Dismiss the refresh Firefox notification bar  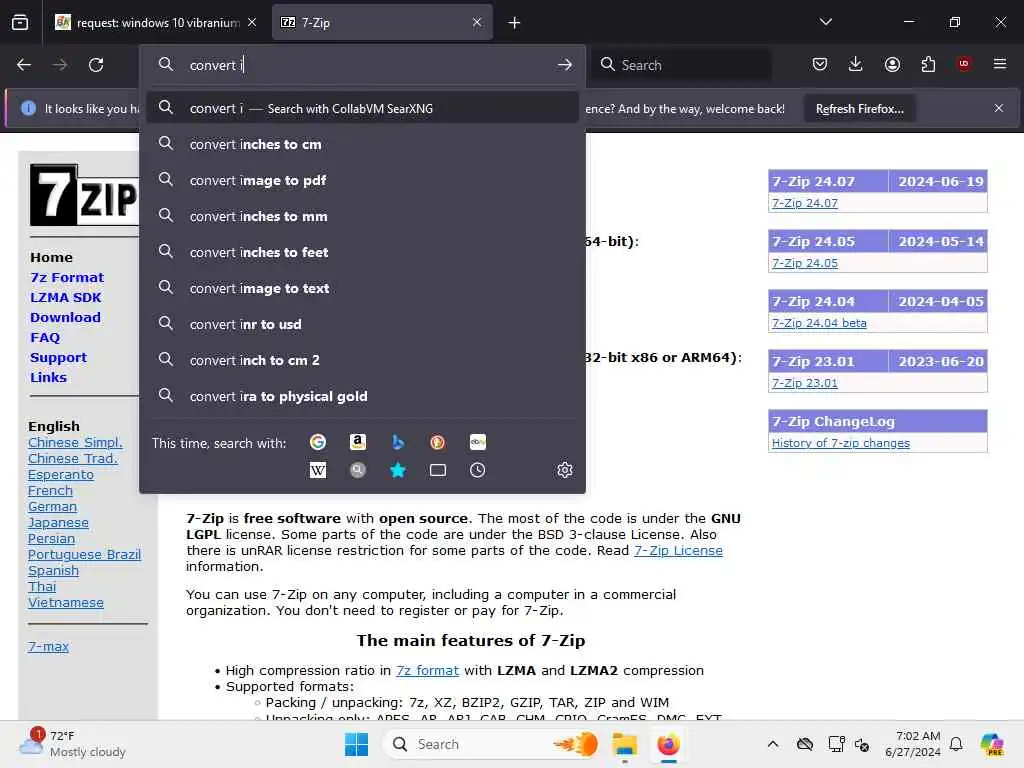pyautogui.click(x=999, y=108)
